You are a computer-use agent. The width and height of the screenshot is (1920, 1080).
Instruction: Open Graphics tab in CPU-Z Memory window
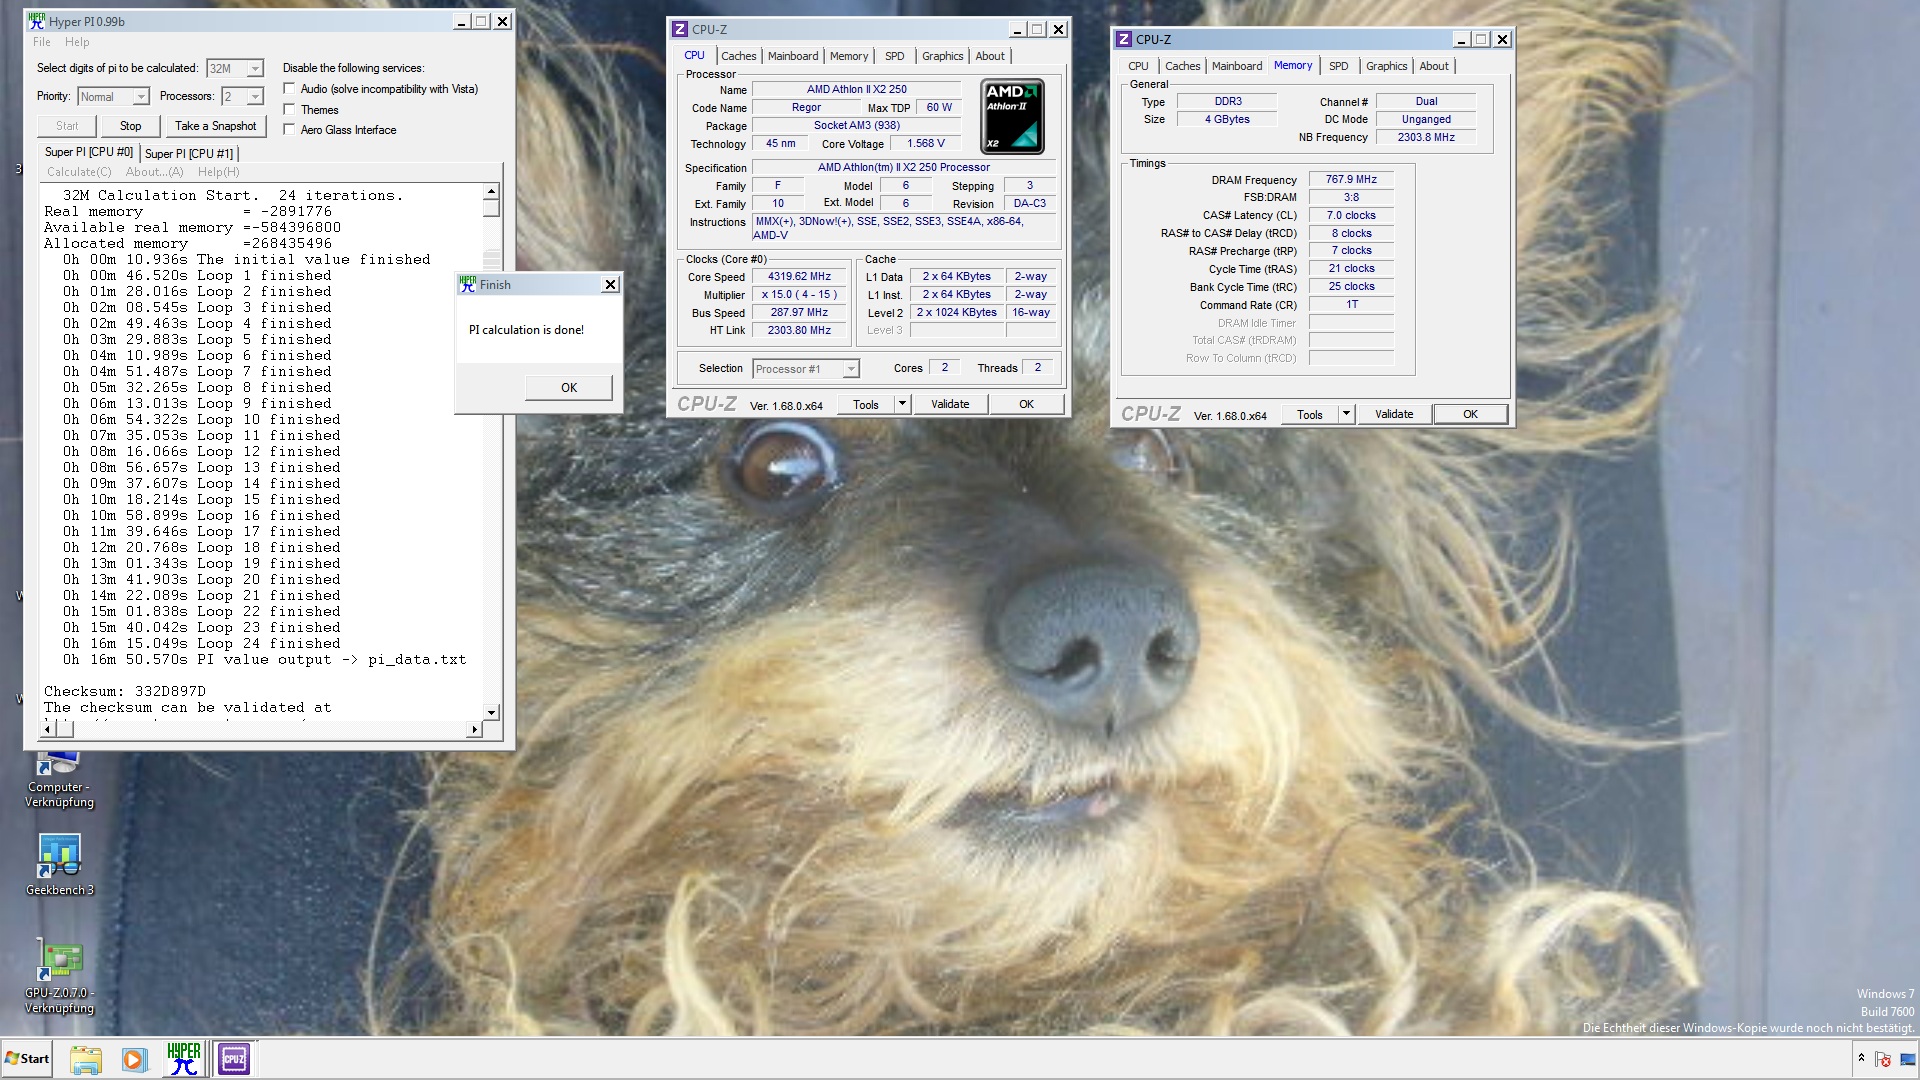click(x=1386, y=66)
